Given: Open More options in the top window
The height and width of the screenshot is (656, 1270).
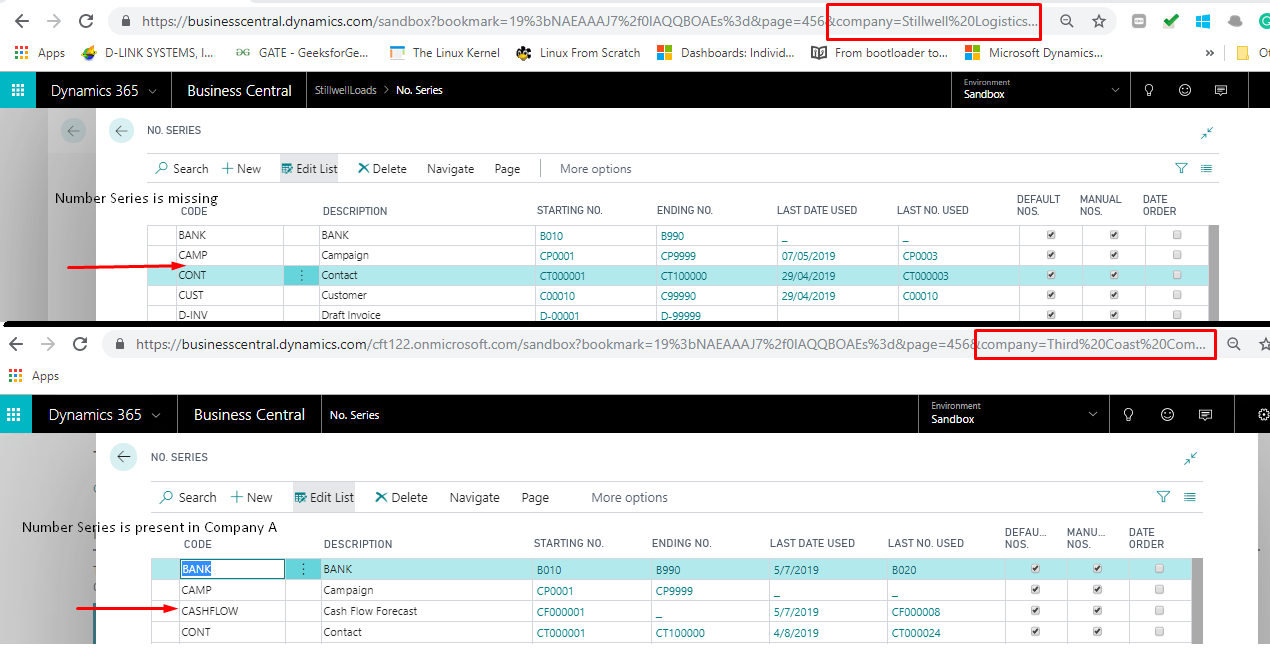Looking at the screenshot, I should coord(595,169).
